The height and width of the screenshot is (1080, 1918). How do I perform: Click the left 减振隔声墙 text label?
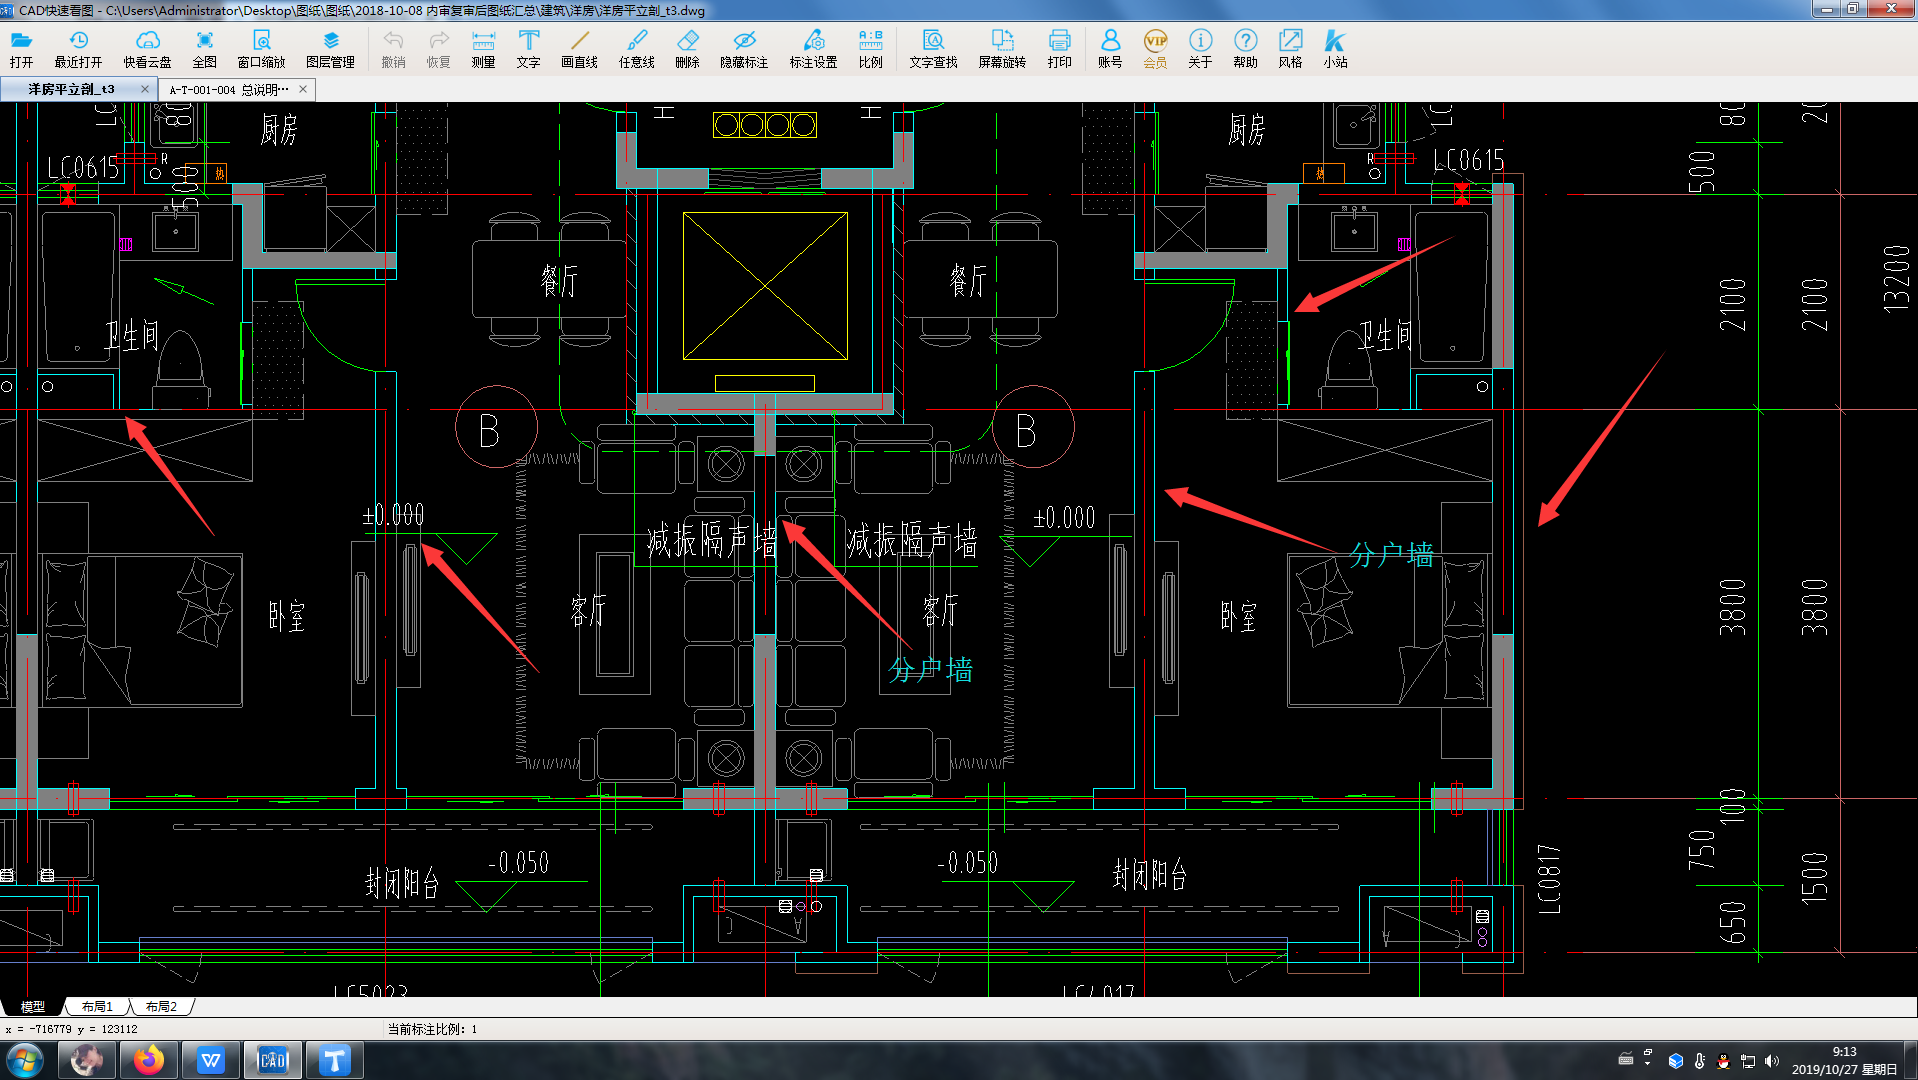(712, 541)
